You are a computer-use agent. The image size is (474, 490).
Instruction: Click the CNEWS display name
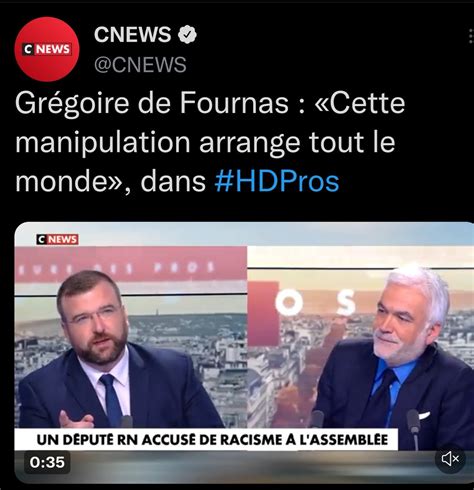point(132,34)
